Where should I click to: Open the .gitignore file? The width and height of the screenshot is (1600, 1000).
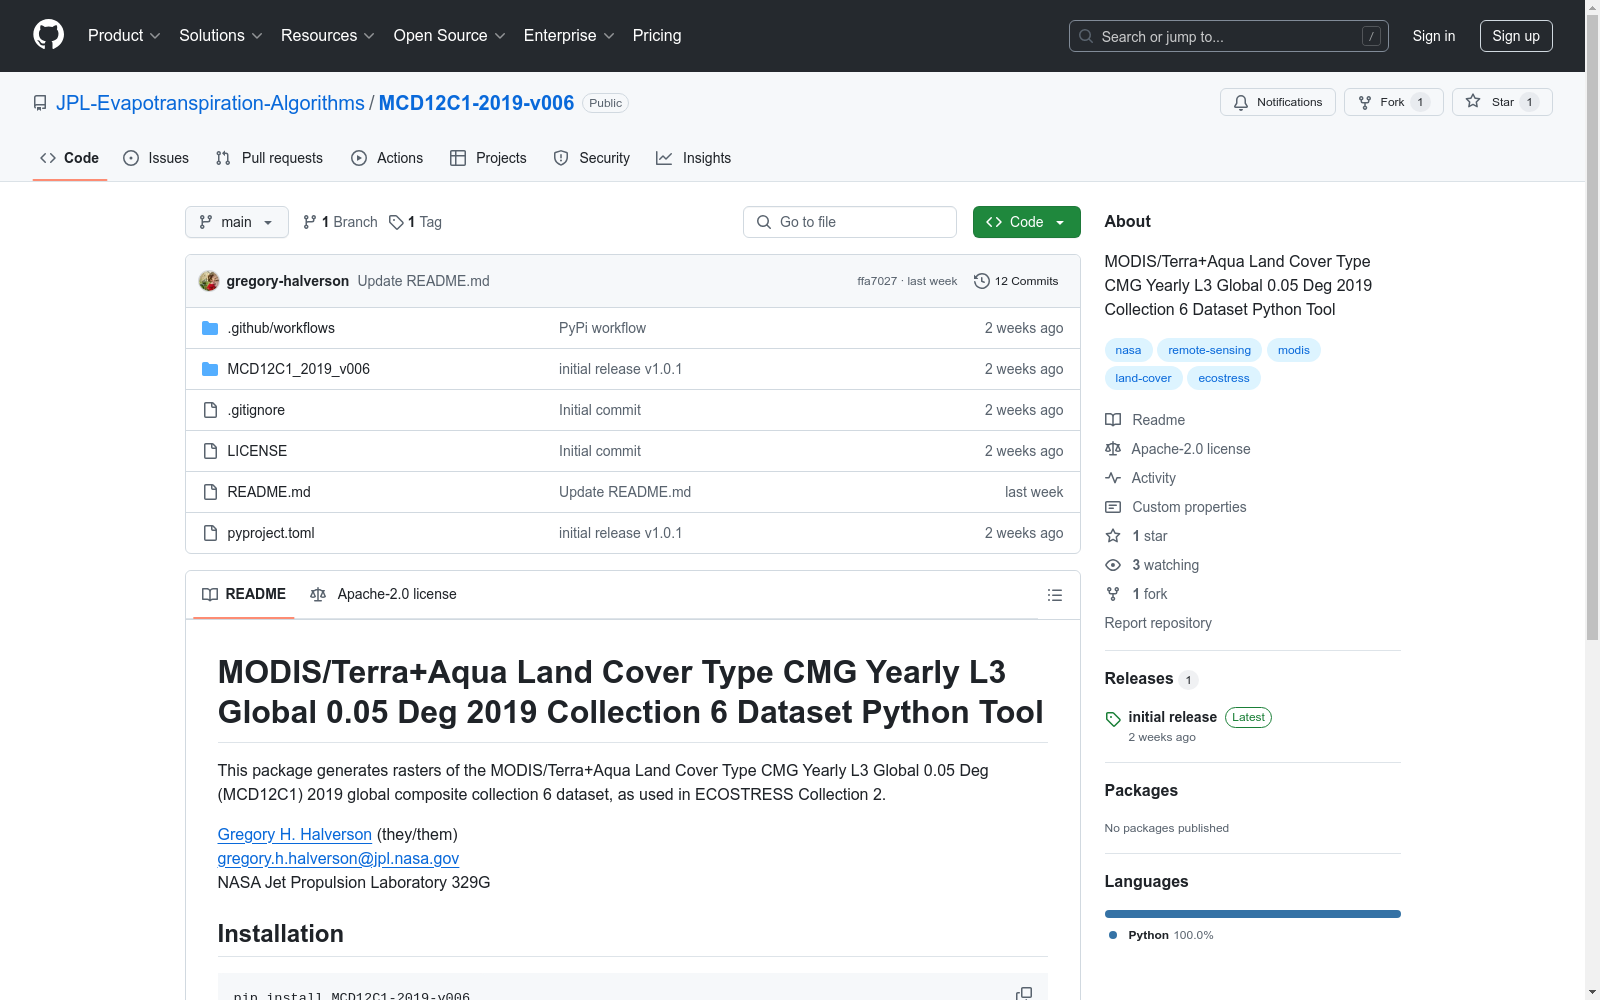pos(256,410)
